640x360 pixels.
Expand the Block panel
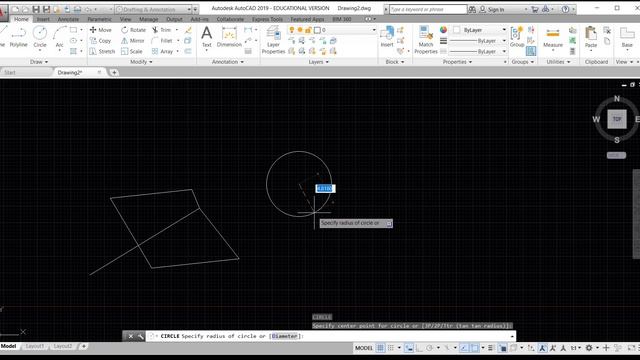[395, 62]
